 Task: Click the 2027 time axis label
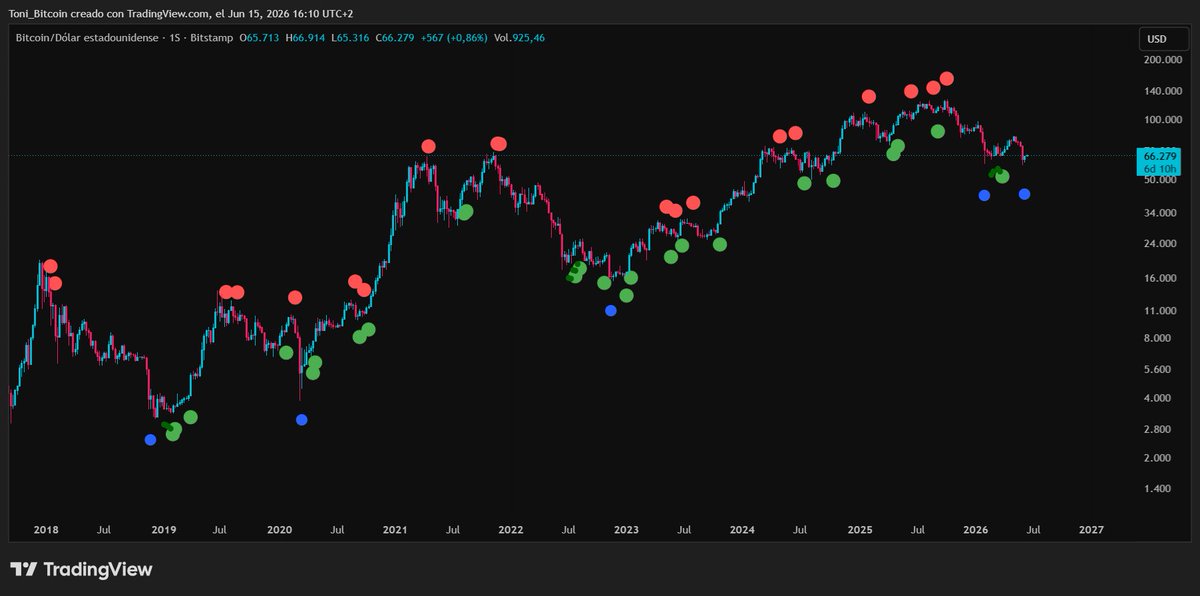pos(1091,530)
